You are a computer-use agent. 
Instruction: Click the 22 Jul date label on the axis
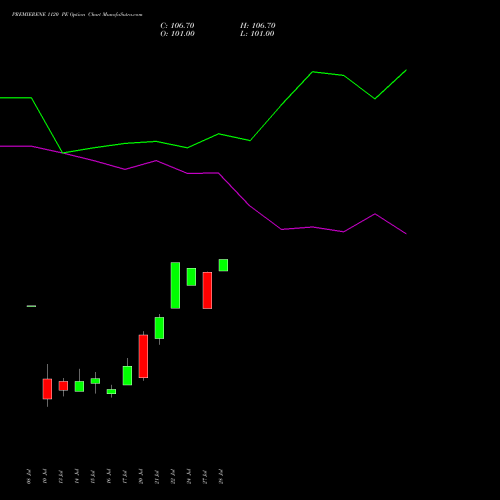[x=173, y=477]
